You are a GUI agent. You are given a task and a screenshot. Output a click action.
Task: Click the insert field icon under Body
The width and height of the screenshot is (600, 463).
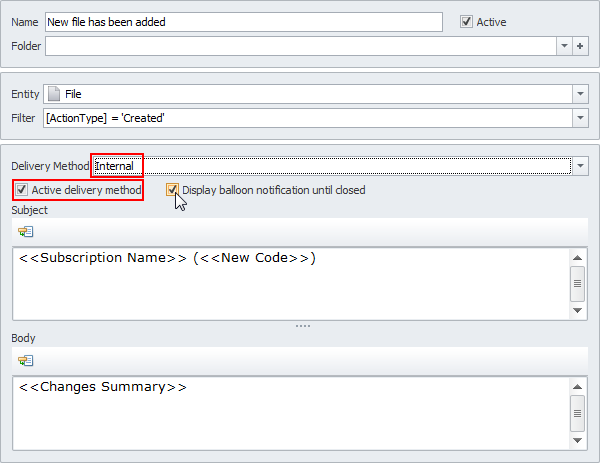26,360
